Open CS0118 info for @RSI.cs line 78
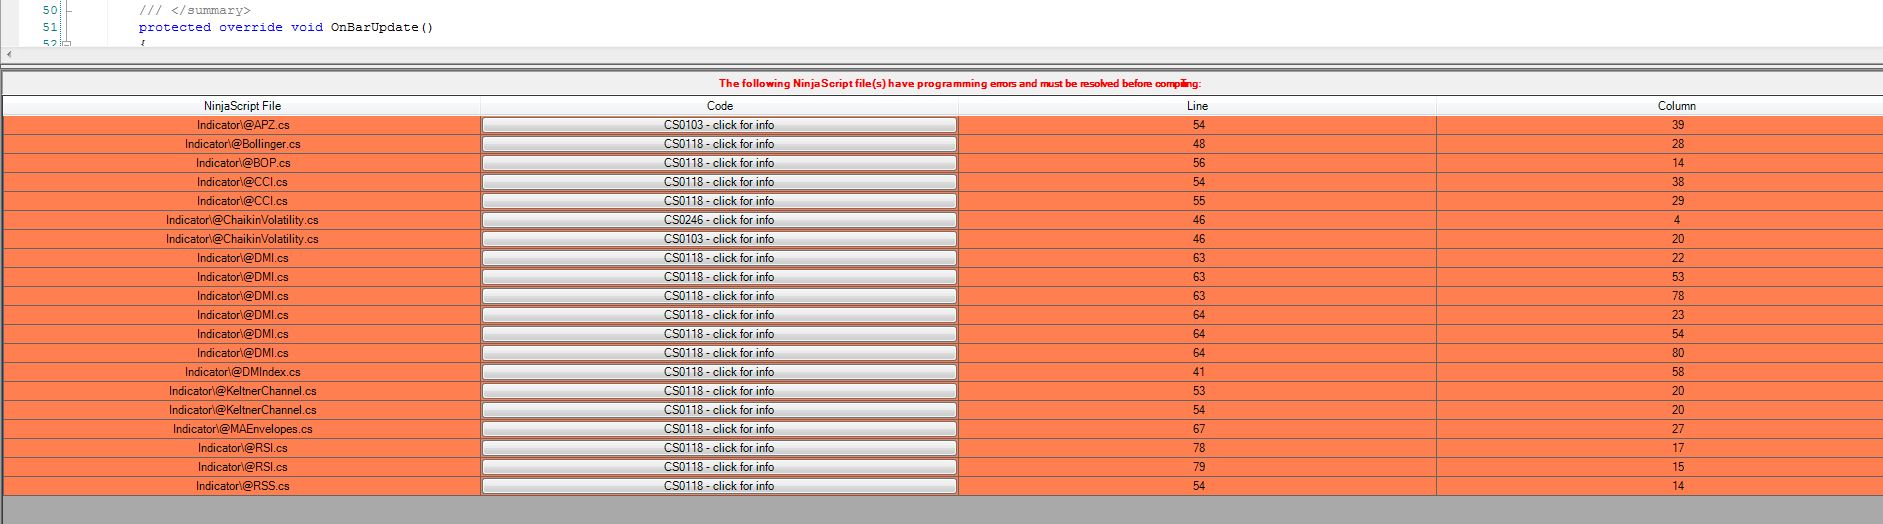This screenshot has height=524, width=1883. (719, 448)
